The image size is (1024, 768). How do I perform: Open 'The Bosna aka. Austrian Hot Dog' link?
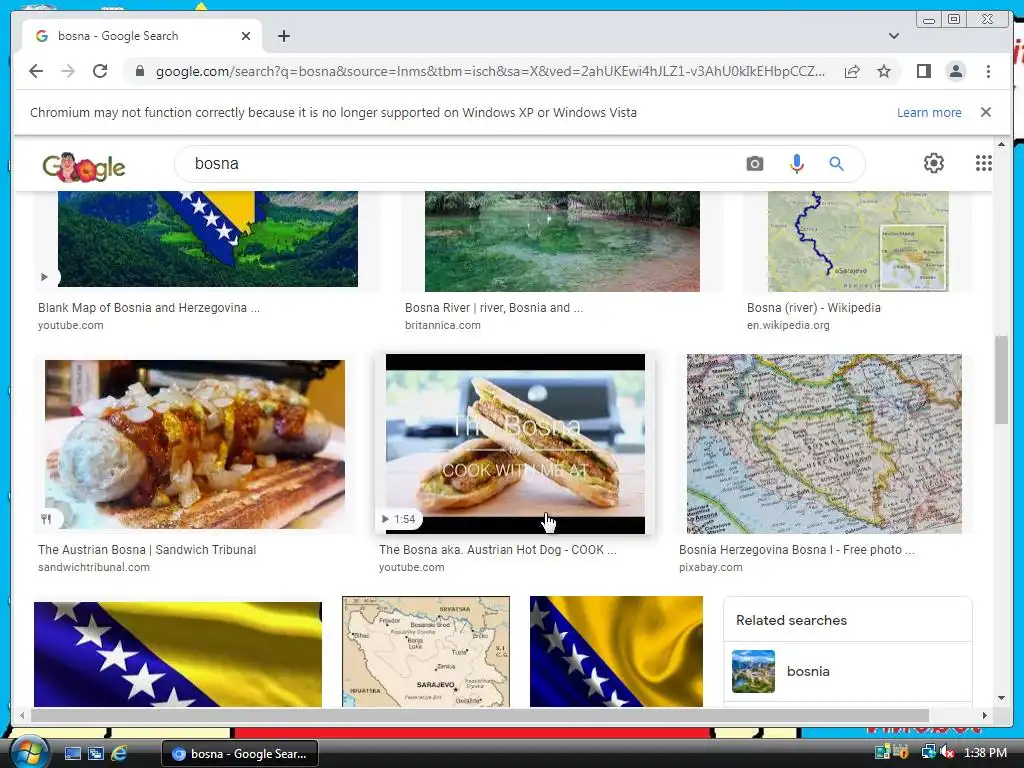tap(498, 550)
